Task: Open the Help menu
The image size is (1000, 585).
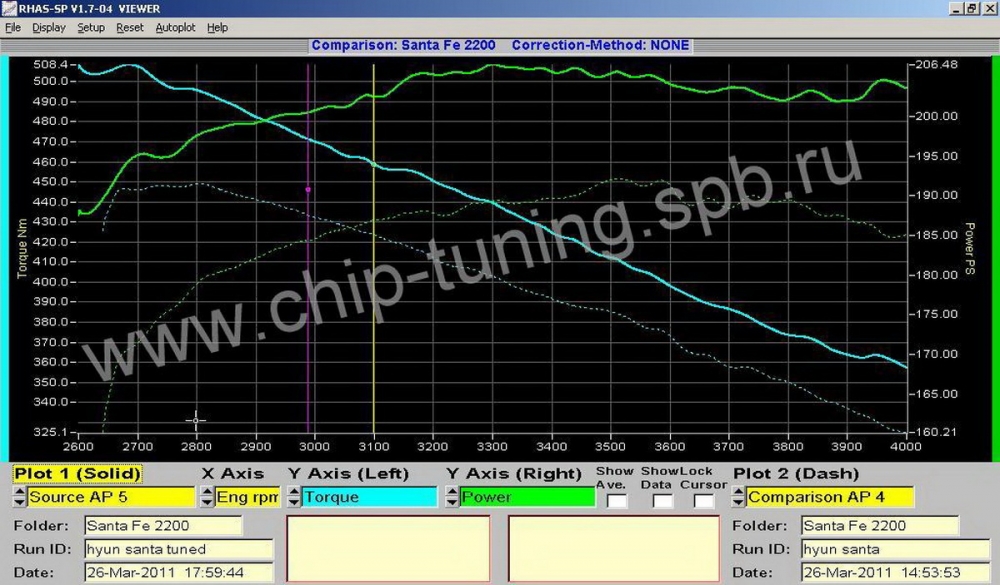Action: 217,28
